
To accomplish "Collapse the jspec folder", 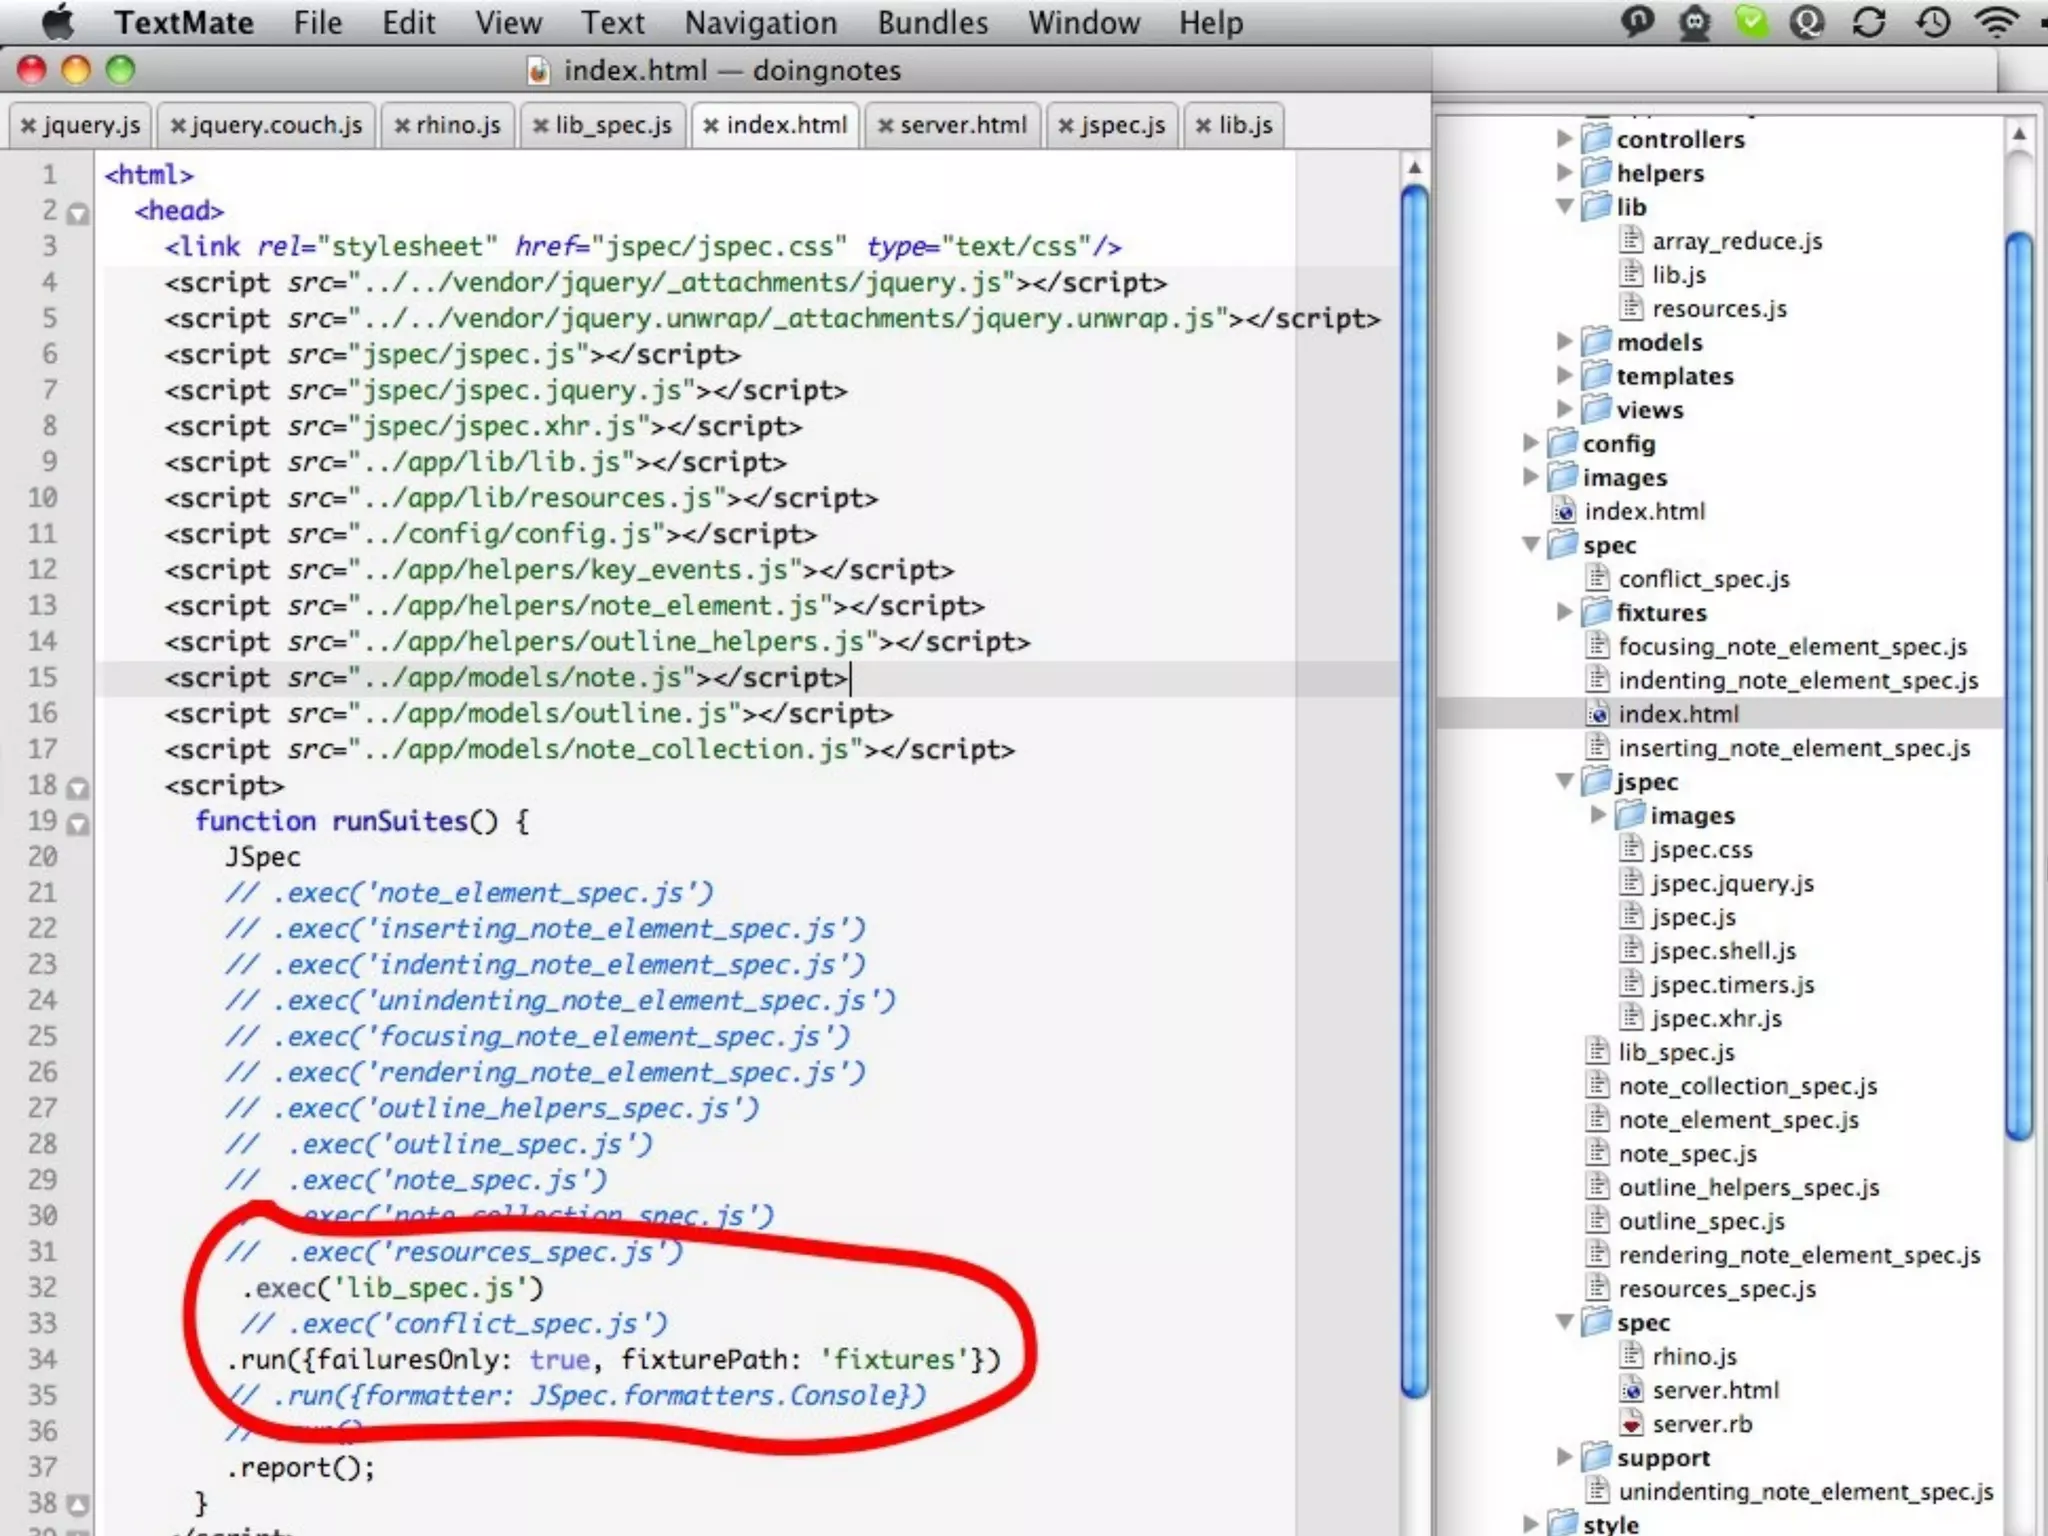I will pyautogui.click(x=1565, y=781).
